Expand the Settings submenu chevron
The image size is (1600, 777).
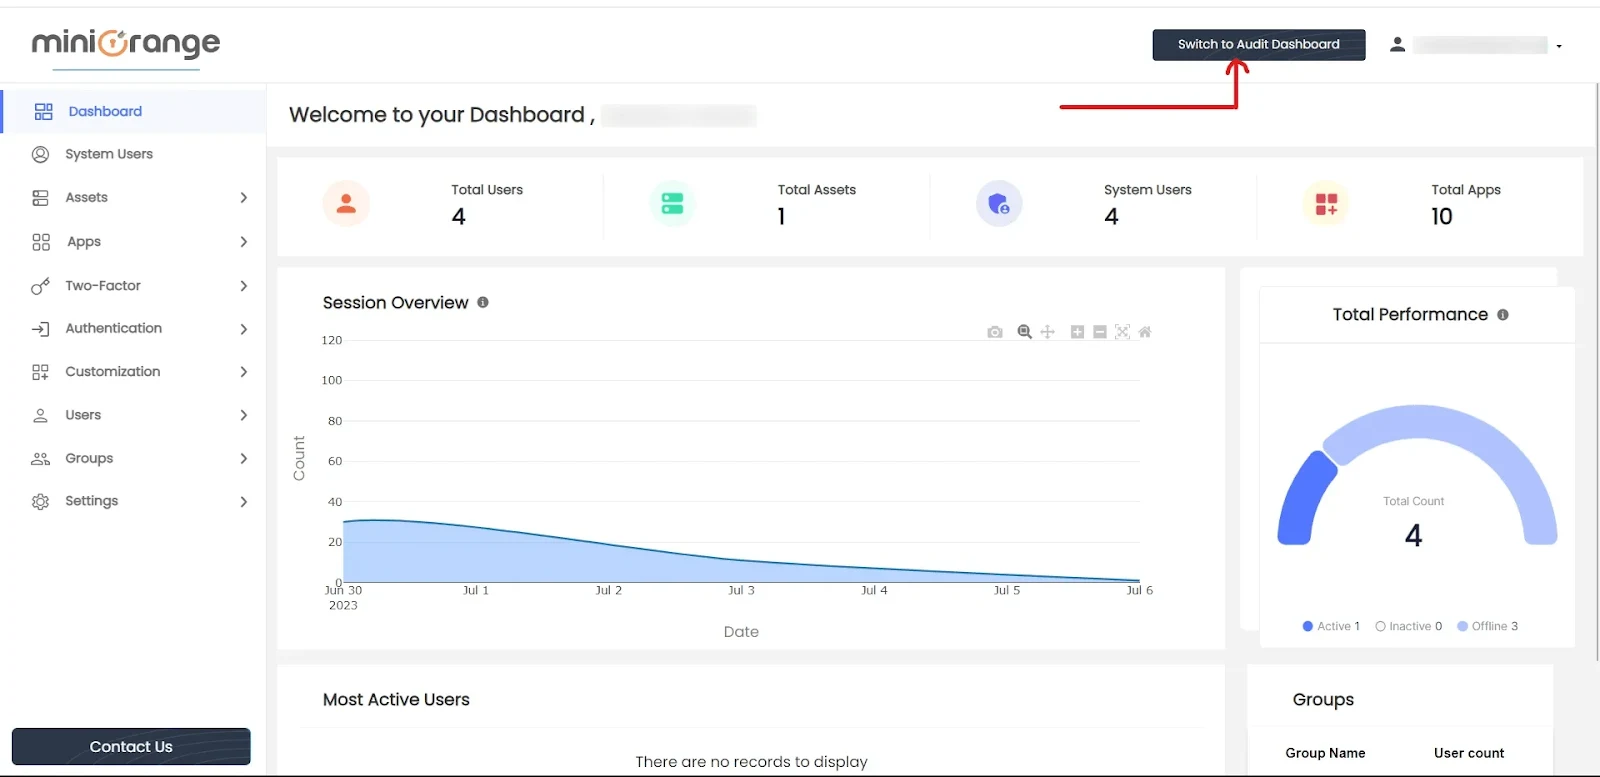click(x=243, y=502)
